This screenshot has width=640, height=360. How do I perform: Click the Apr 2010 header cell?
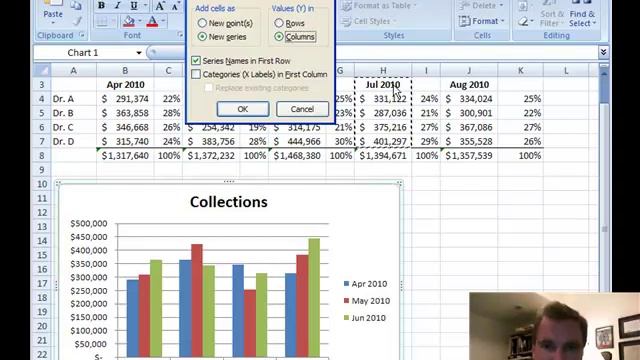(125, 85)
